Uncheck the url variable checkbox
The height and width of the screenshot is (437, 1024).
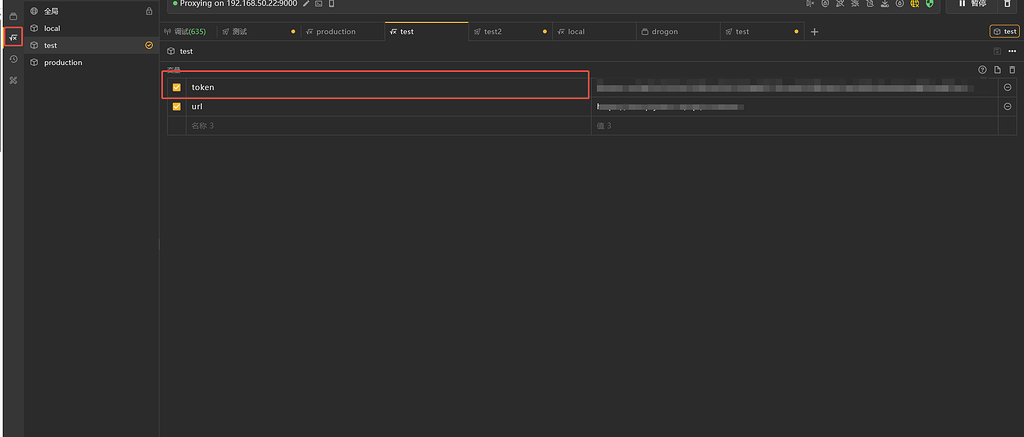tap(176, 106)
